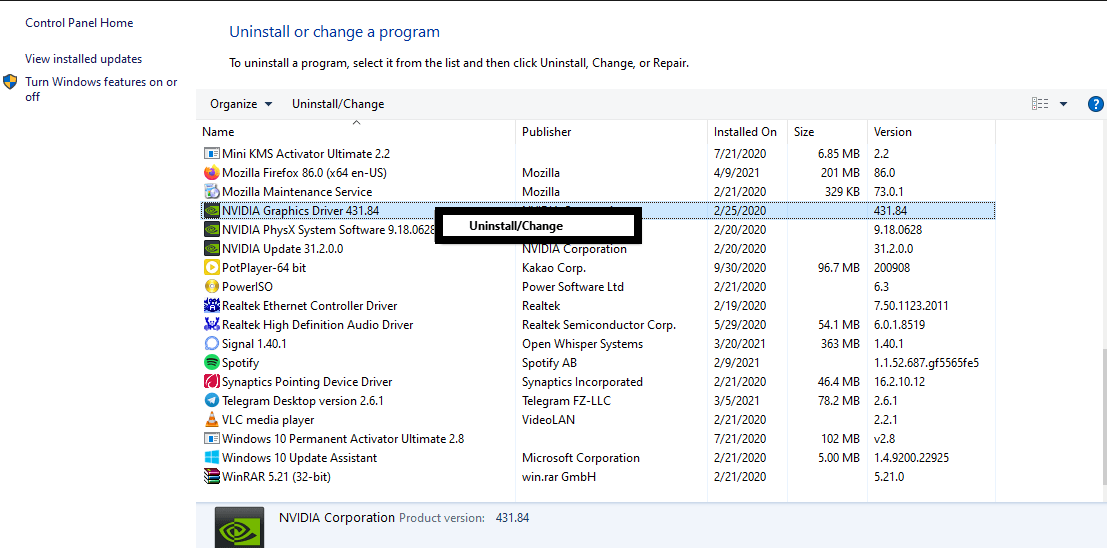Open Turn Windows features on or off
This screenshot has height=548, width=1107.
(101, 89)
